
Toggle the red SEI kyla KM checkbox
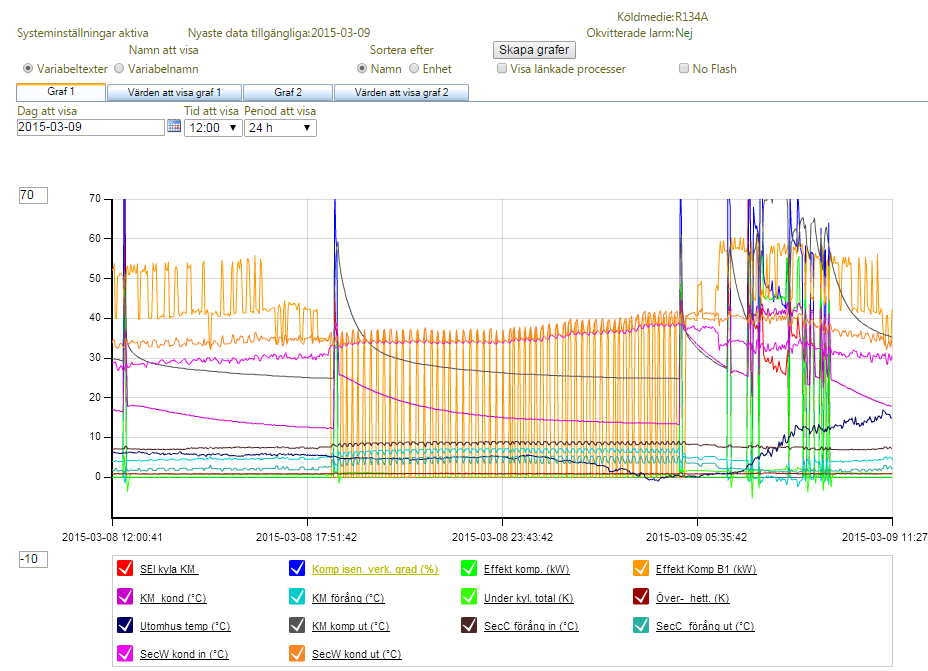(x=125, y=568)
